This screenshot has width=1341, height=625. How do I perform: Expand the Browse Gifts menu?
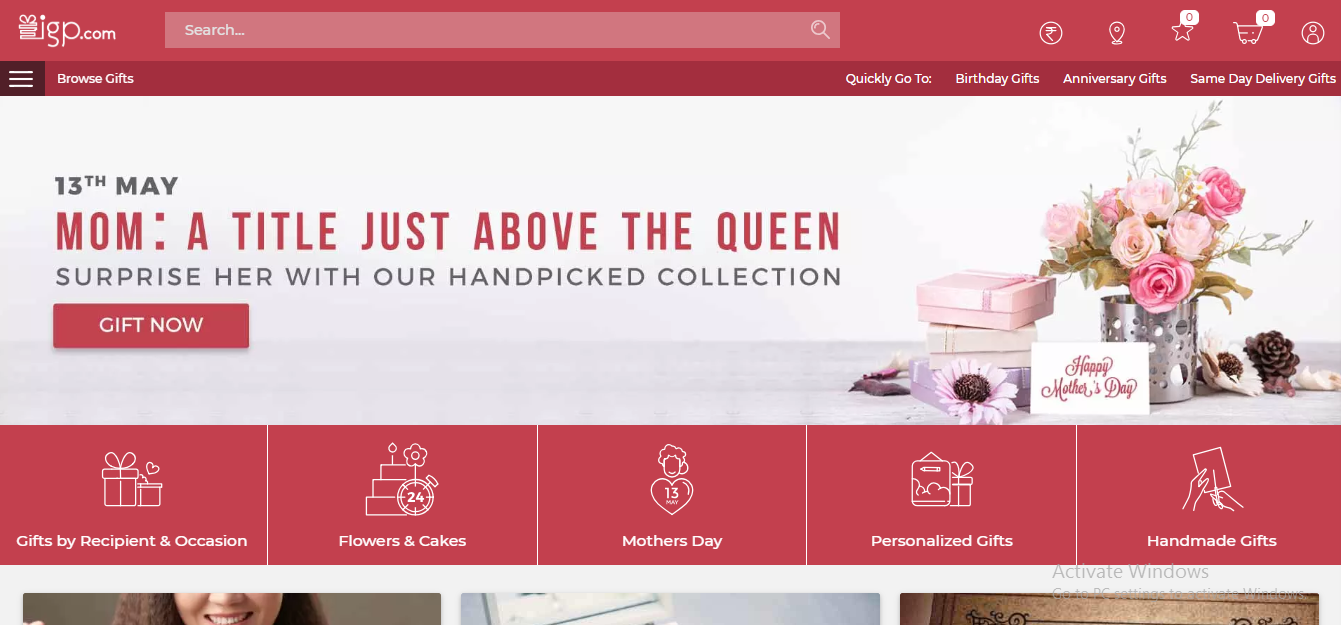(x=95, y=79)
